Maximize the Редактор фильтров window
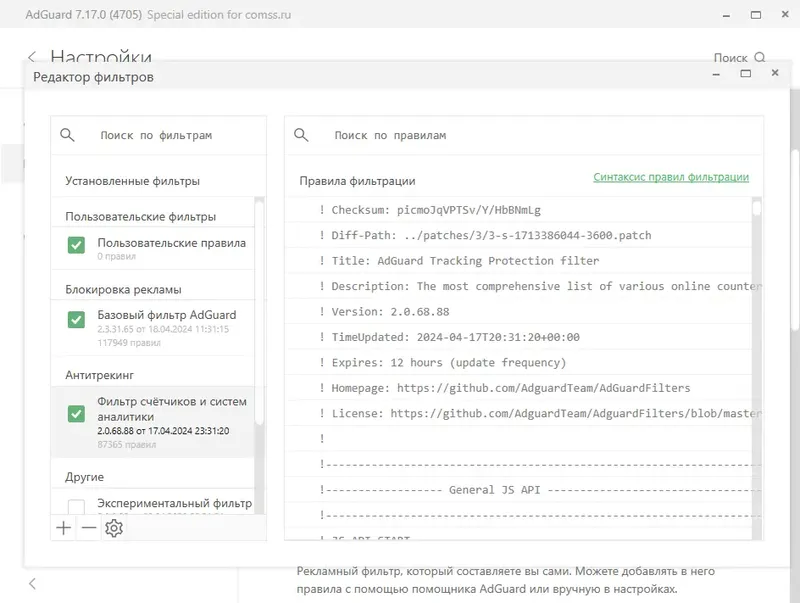Viewport: 800px width, 603px height. click(x=745, y=73)
